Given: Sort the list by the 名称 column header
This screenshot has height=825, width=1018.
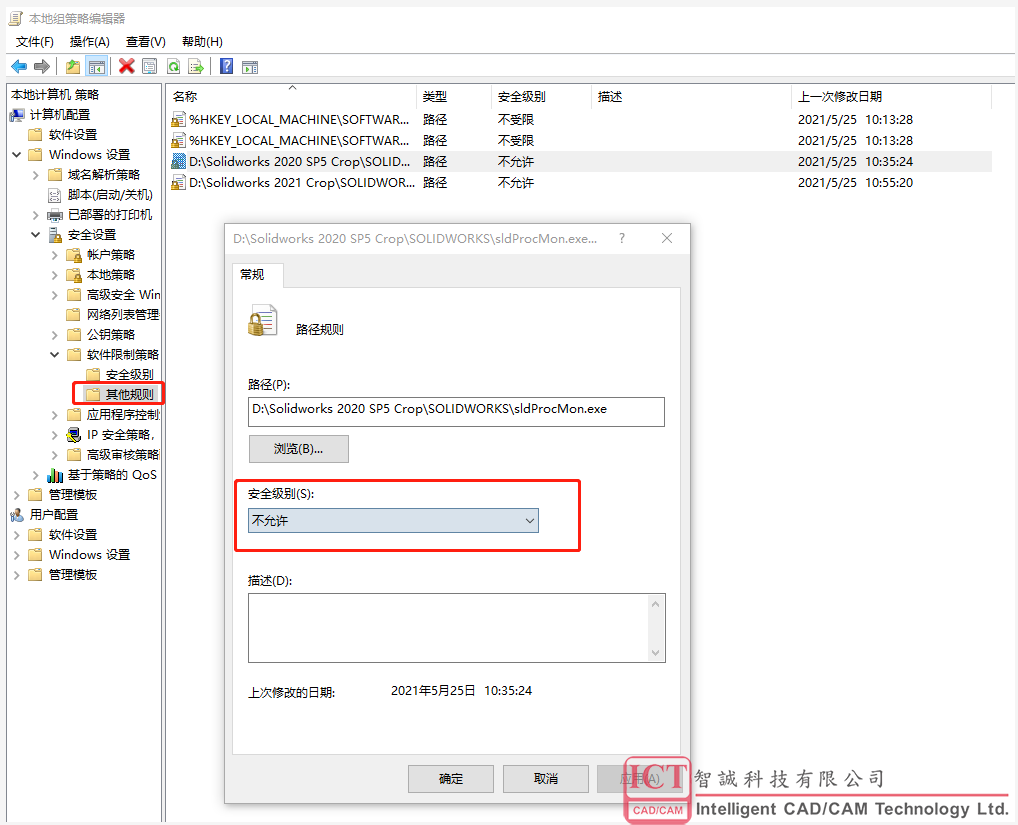Looking at the screenshot, I should (291, 97).
